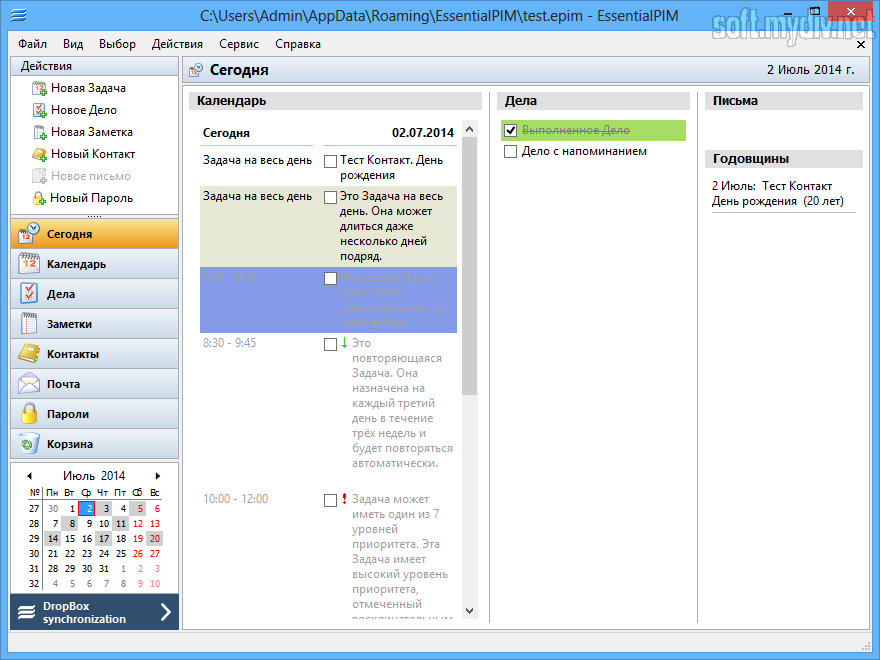Click the Почта envelope icon
The width and height of the screenshot is (880, 660).
click(29, 383)
